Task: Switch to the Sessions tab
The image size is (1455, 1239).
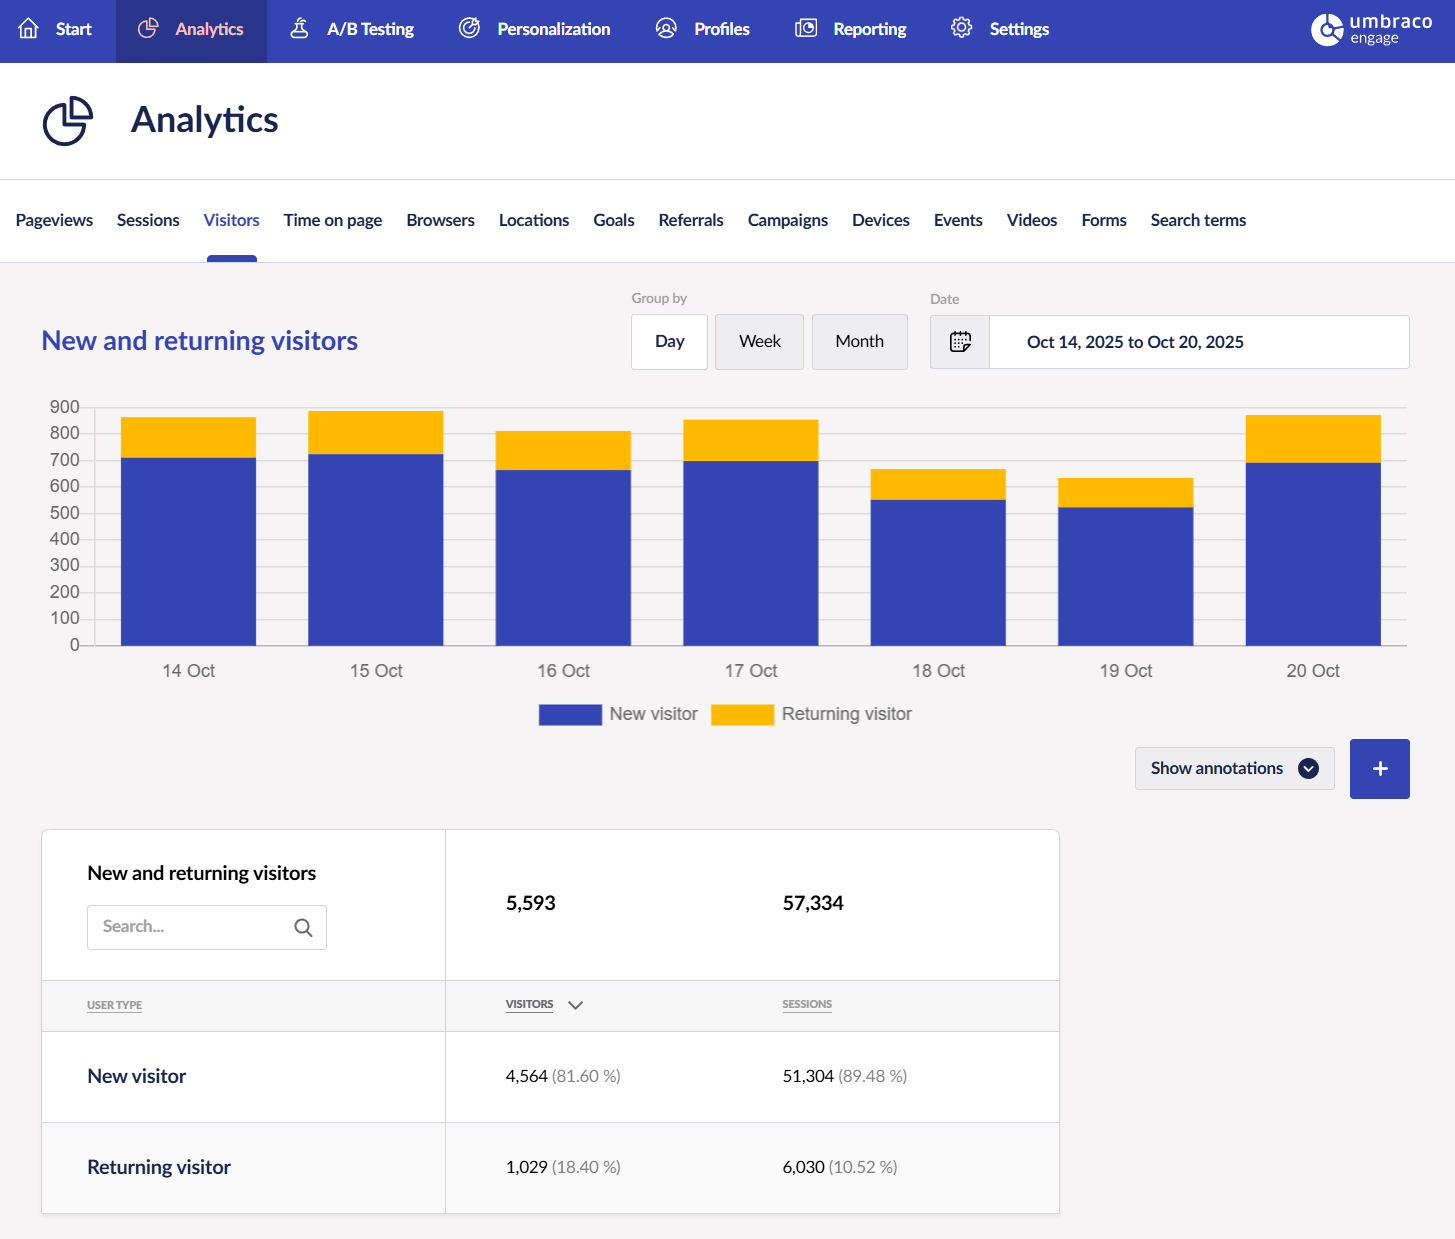Action: pyautogui.click(x=148, y=220)
